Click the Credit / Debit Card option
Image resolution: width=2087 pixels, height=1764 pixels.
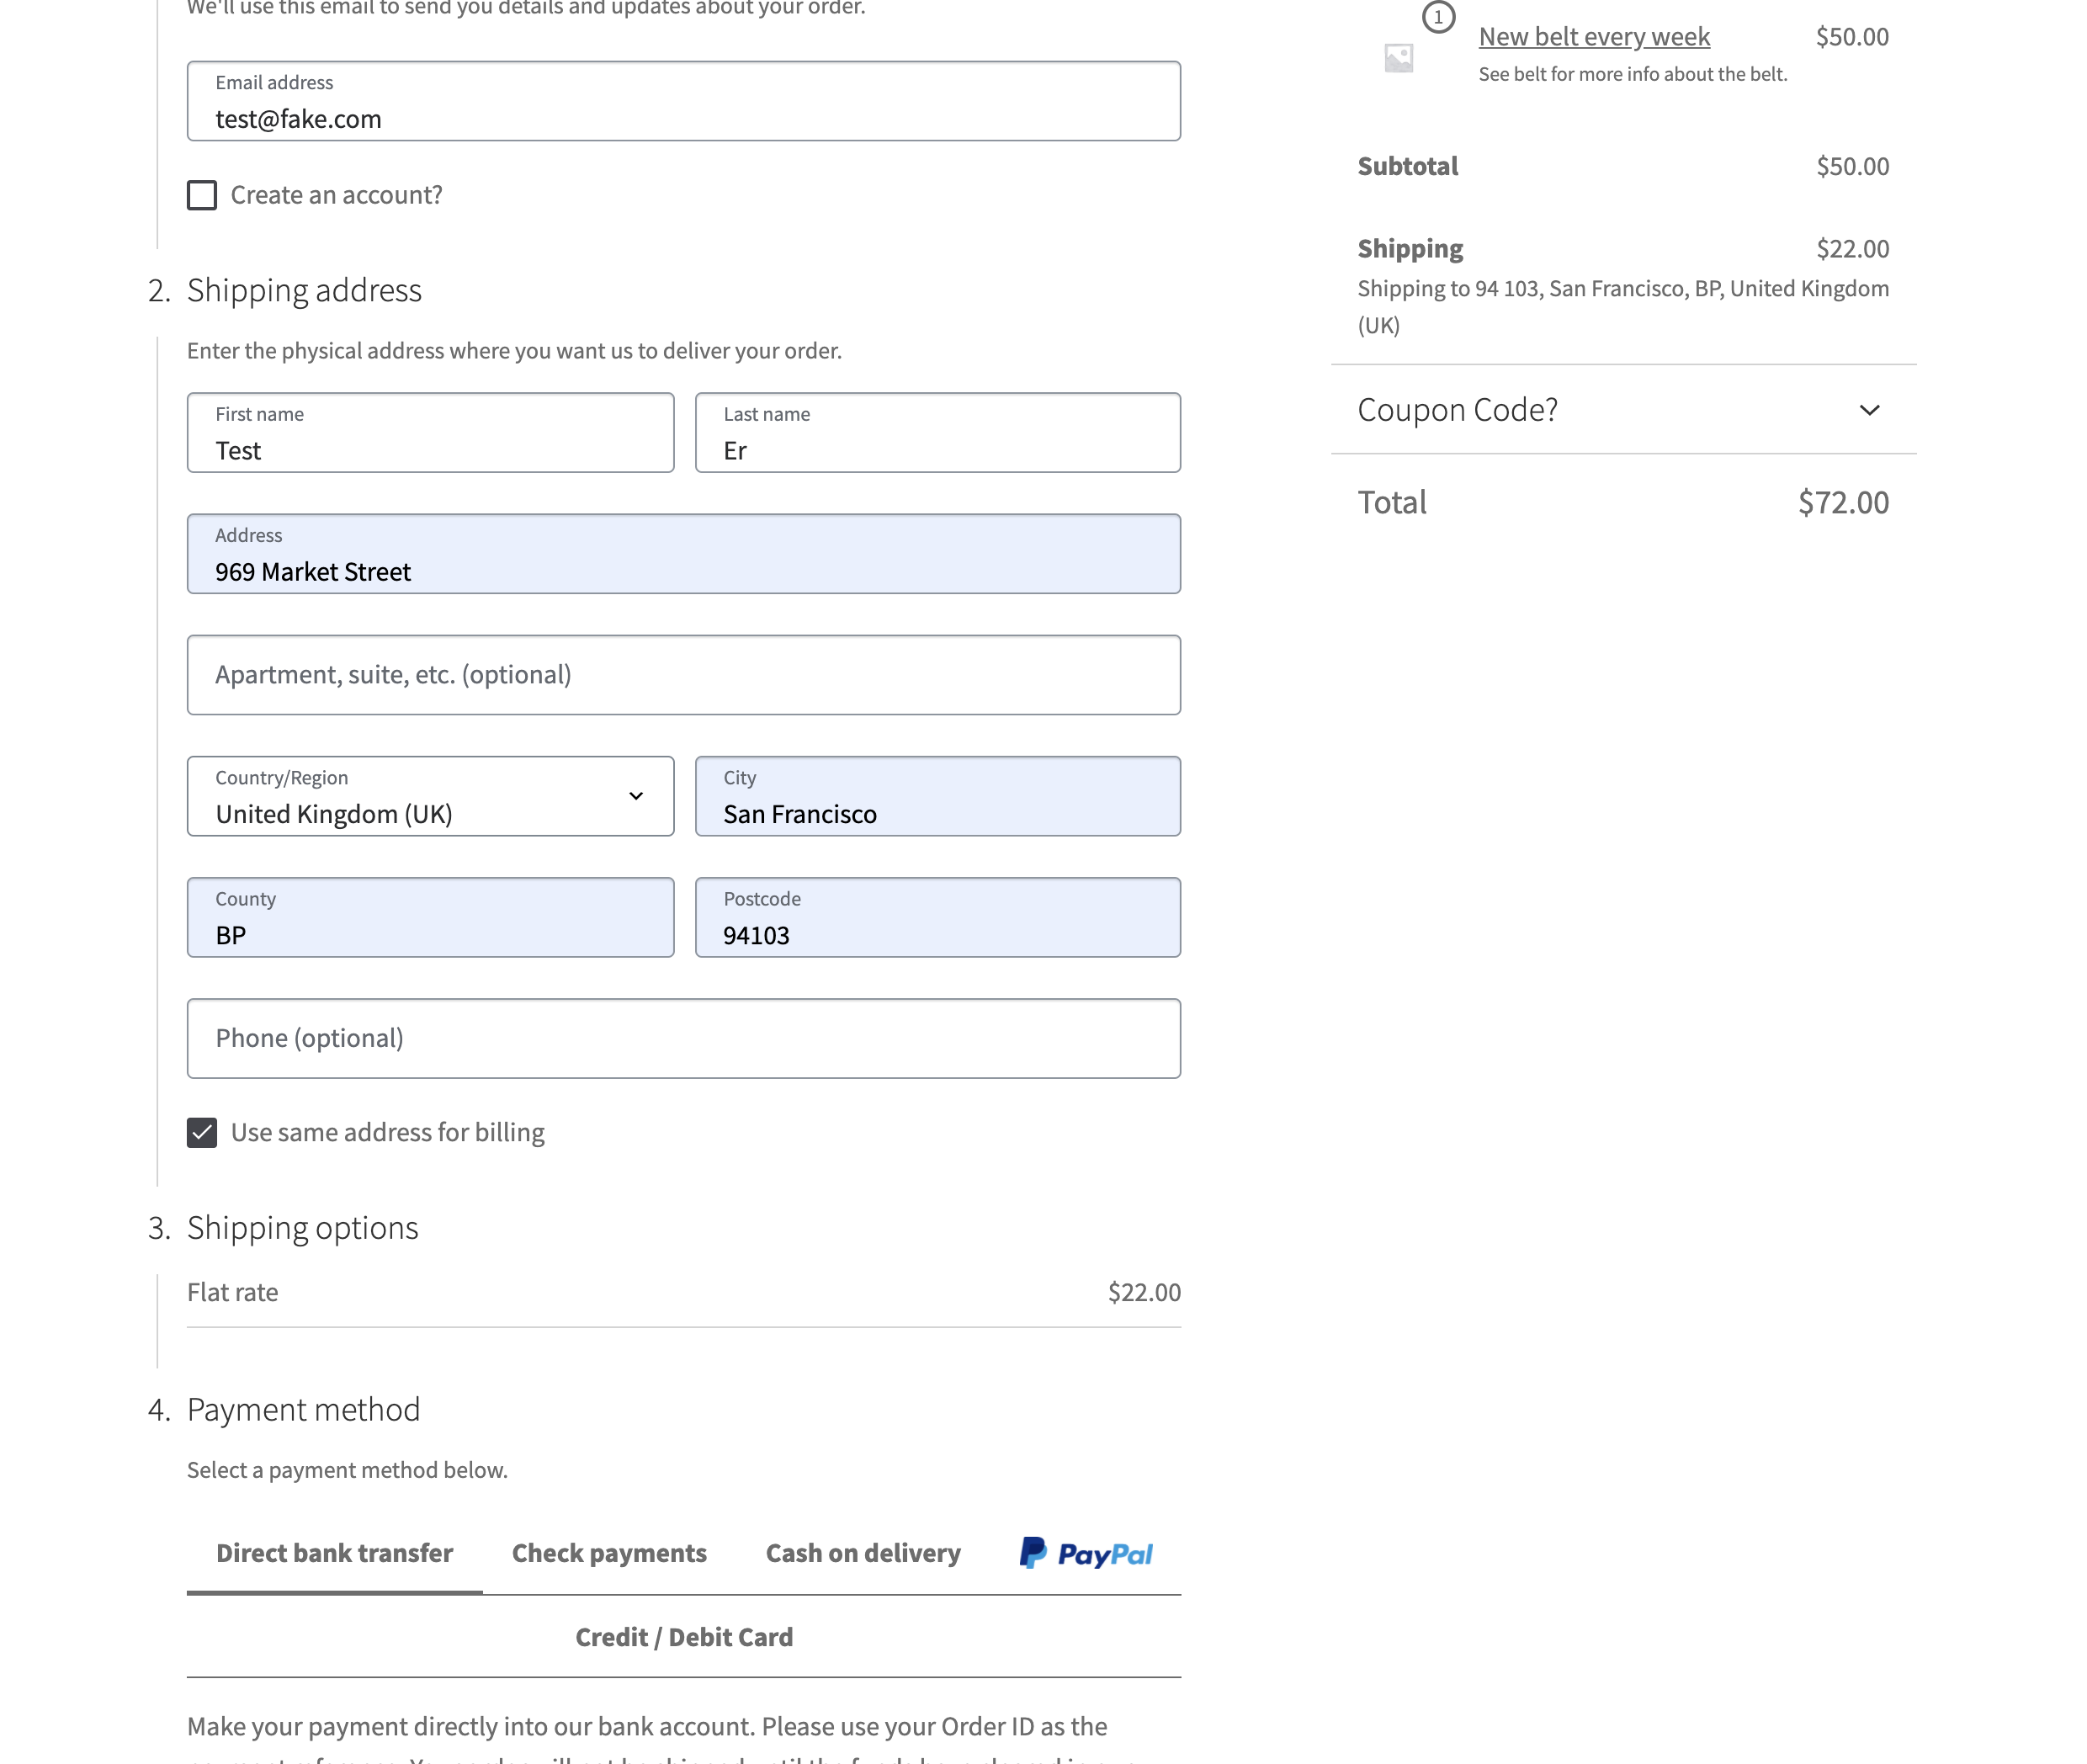(x=683, y=1636)
